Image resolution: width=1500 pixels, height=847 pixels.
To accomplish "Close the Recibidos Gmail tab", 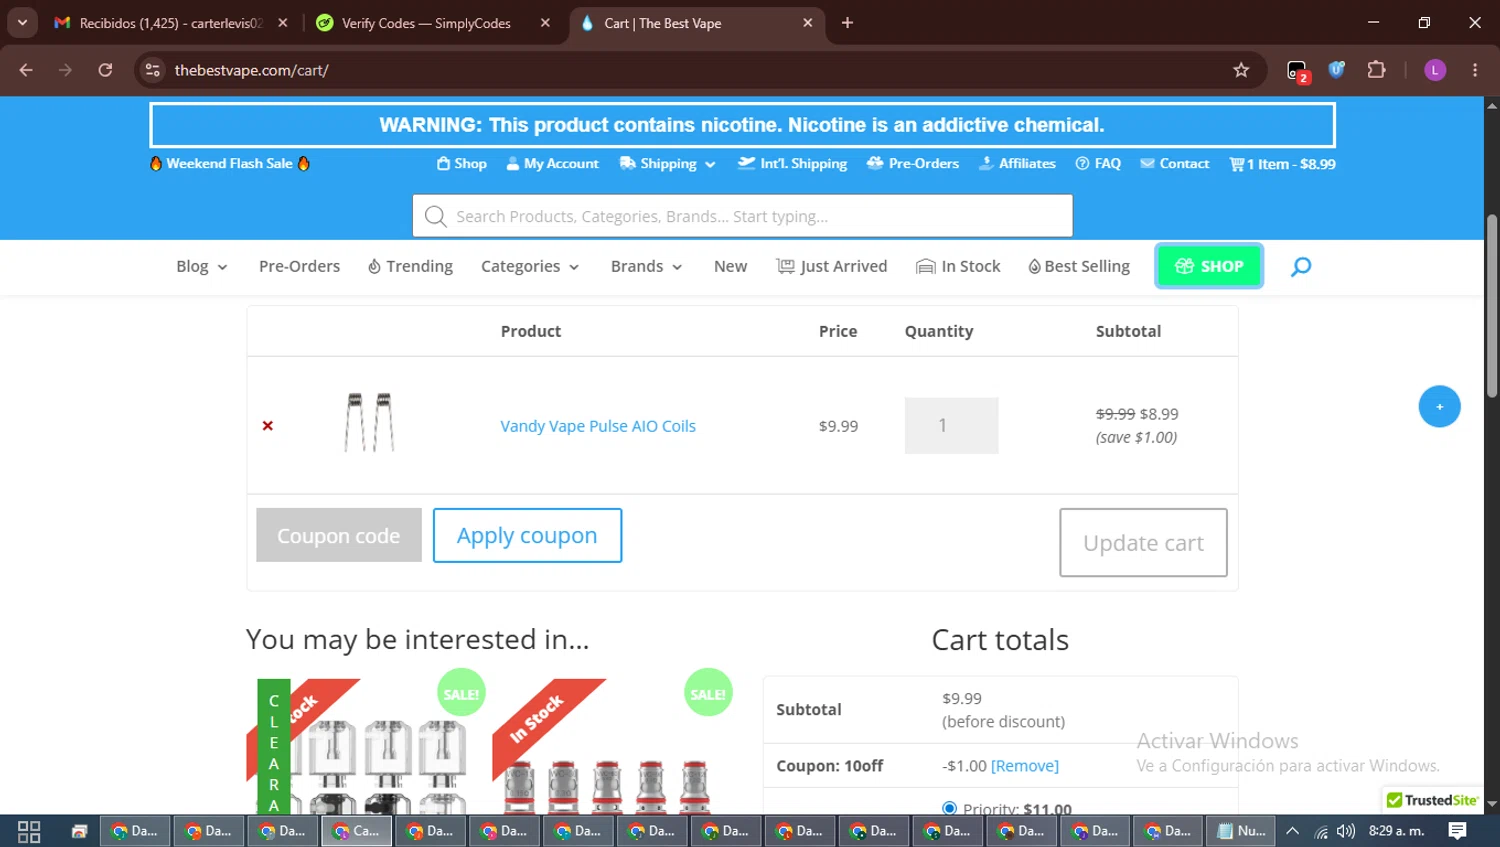I will tap(283, 23).
